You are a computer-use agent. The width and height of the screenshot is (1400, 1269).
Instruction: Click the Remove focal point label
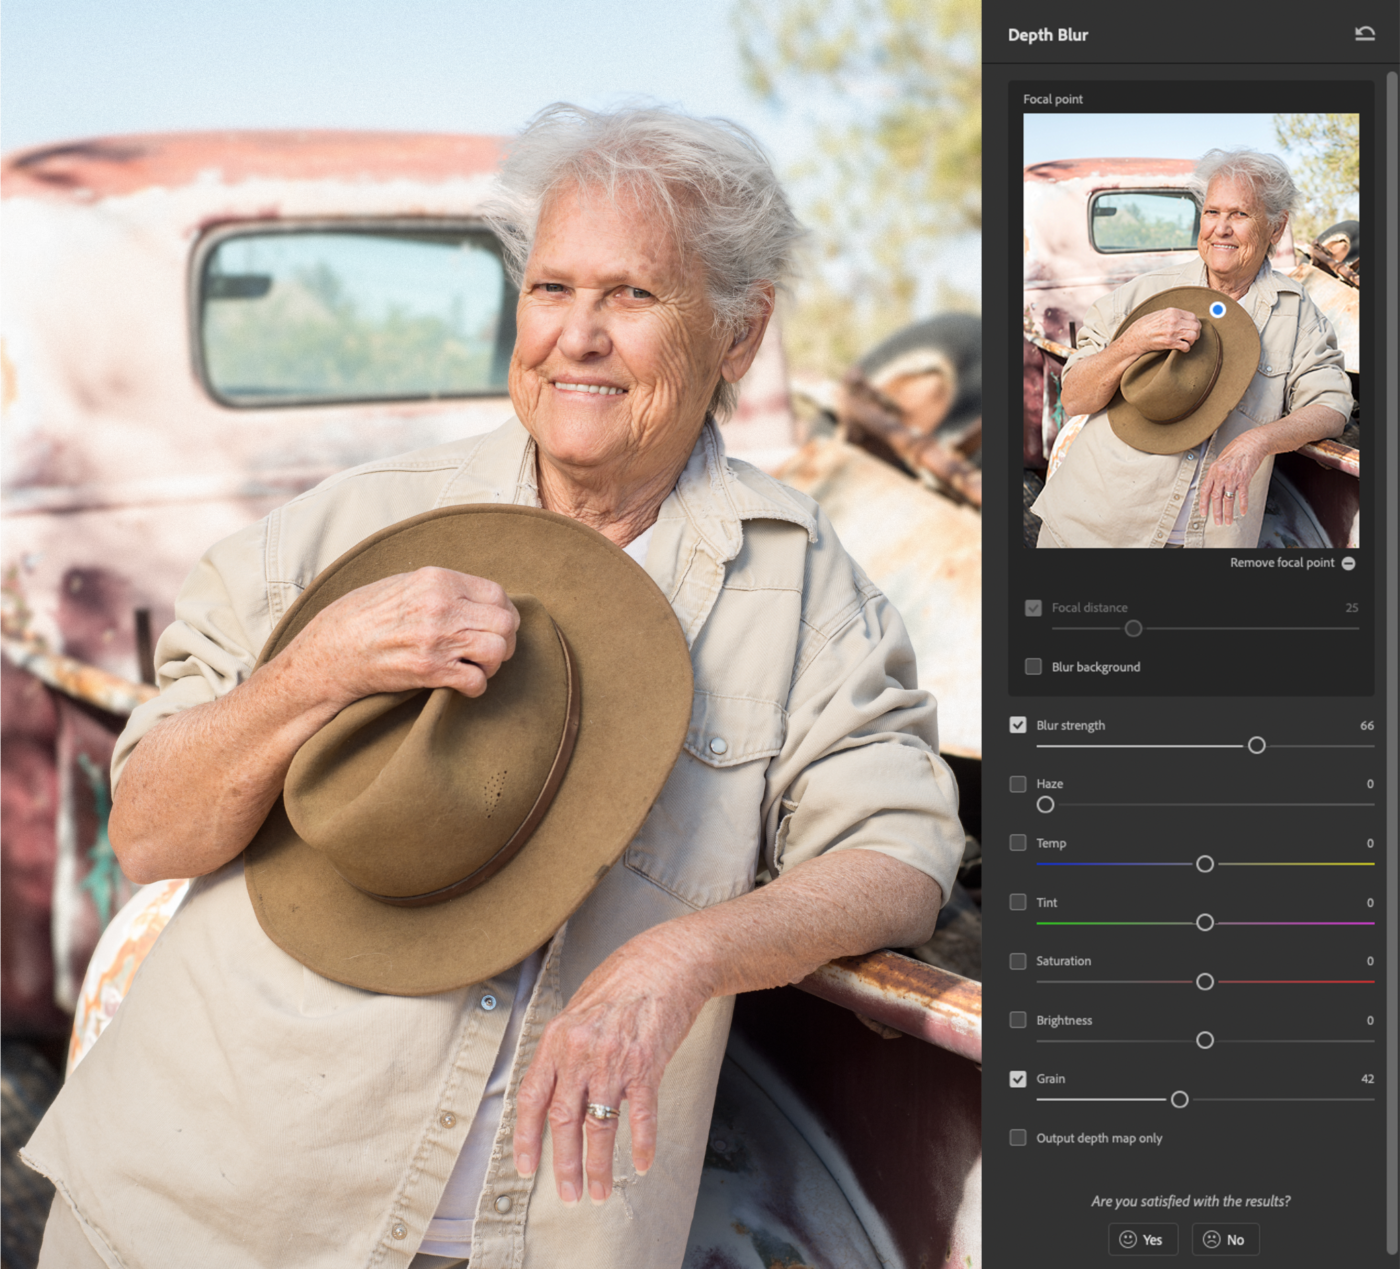[1282, 563]
